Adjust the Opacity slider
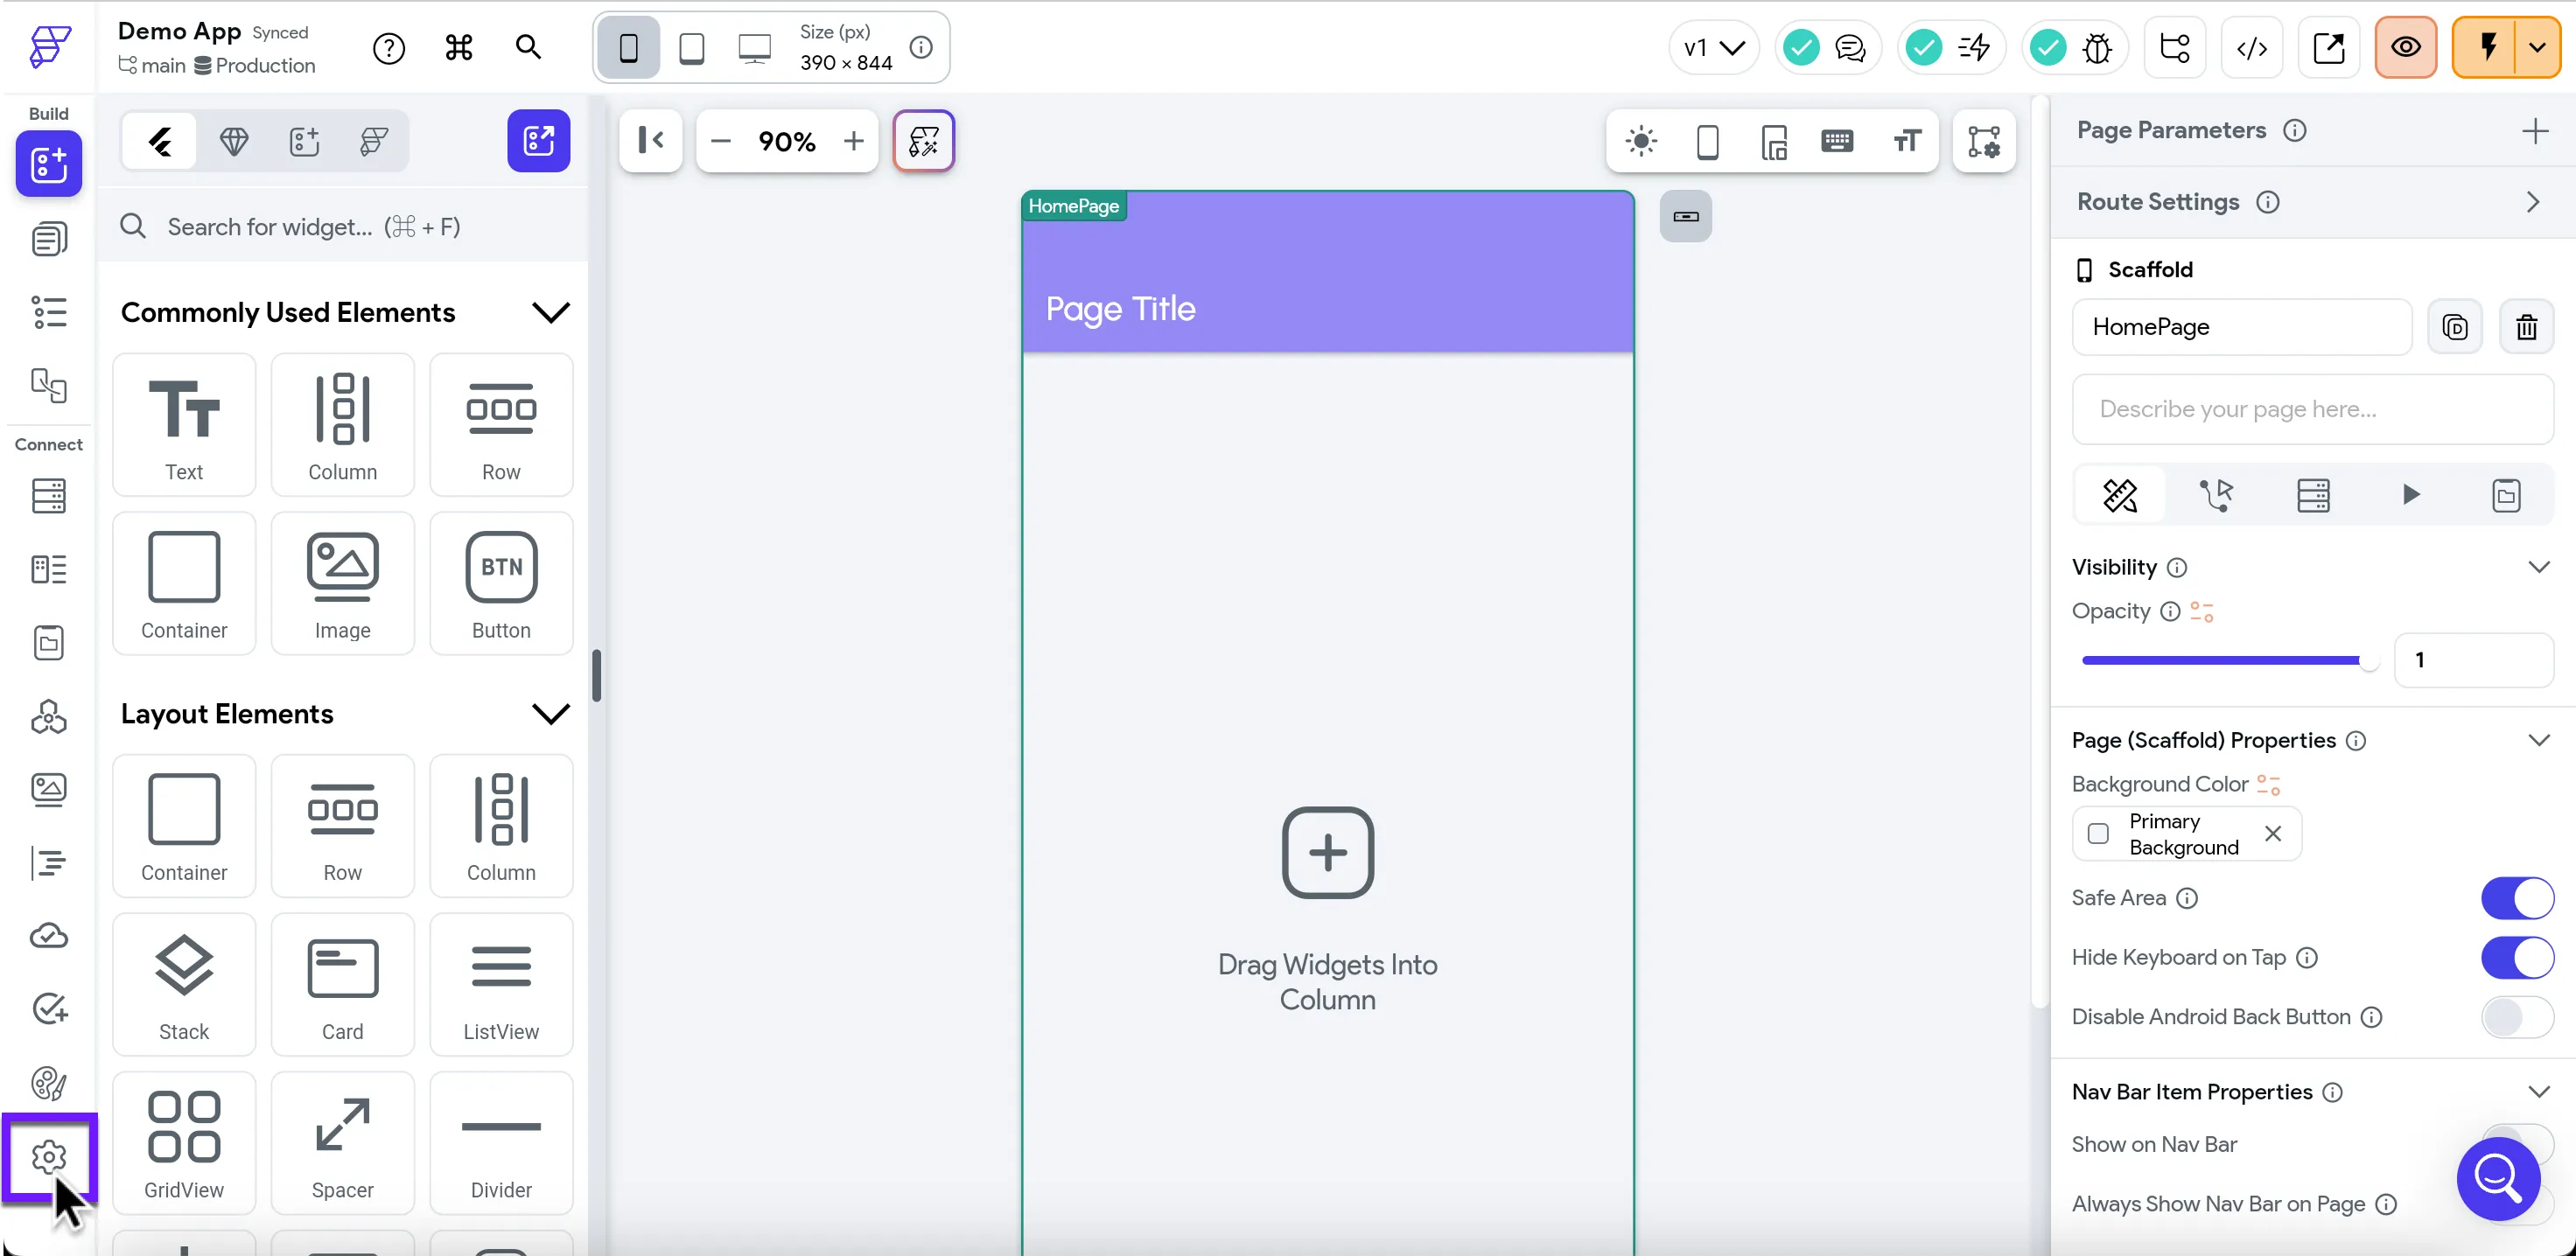This screenshot has height=1256, width=2576. tap(2366, 661)
